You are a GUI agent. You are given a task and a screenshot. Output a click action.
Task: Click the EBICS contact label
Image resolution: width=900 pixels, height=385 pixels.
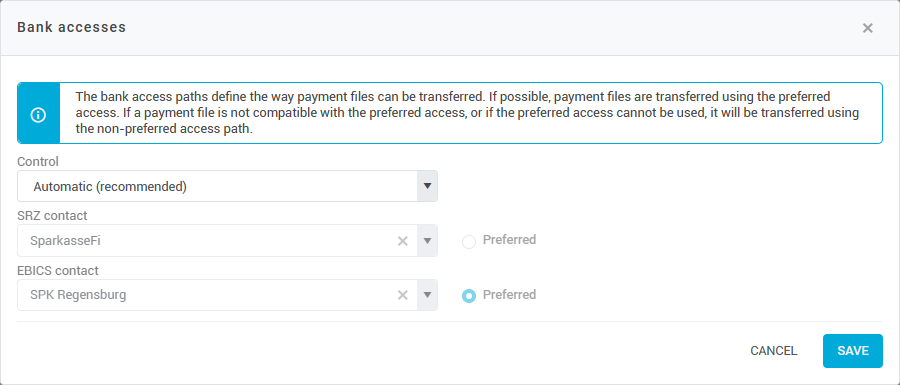click(x=58, y=270)
